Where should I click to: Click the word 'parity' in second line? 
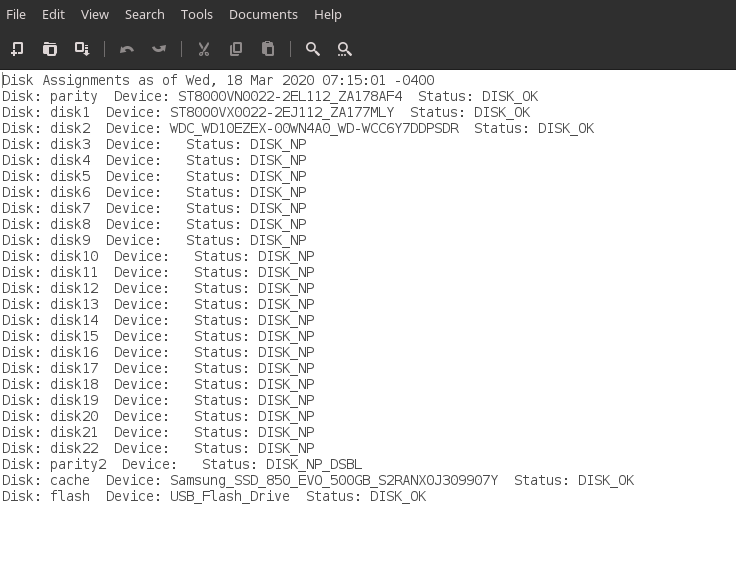pos(74,96)
